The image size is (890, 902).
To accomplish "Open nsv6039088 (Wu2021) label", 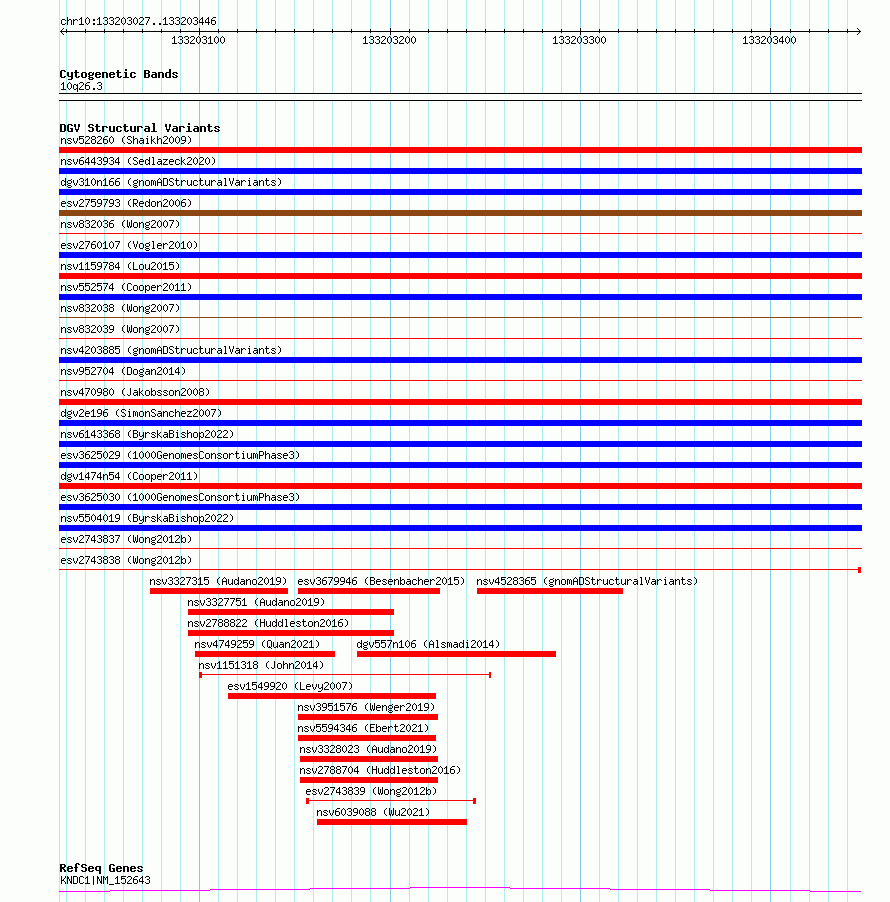I will coord(373,812).
